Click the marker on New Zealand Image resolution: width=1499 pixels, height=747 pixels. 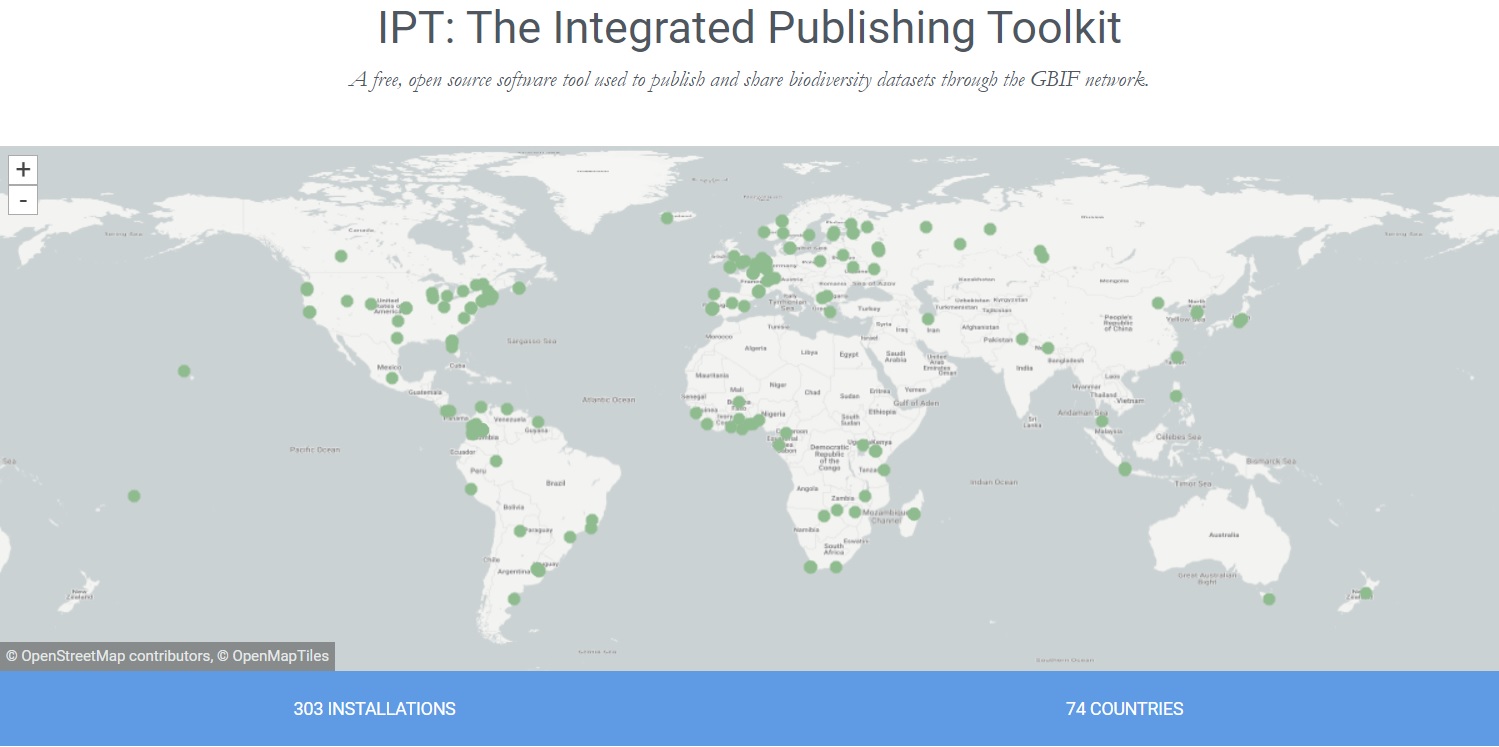click(x=1365, y=593)
